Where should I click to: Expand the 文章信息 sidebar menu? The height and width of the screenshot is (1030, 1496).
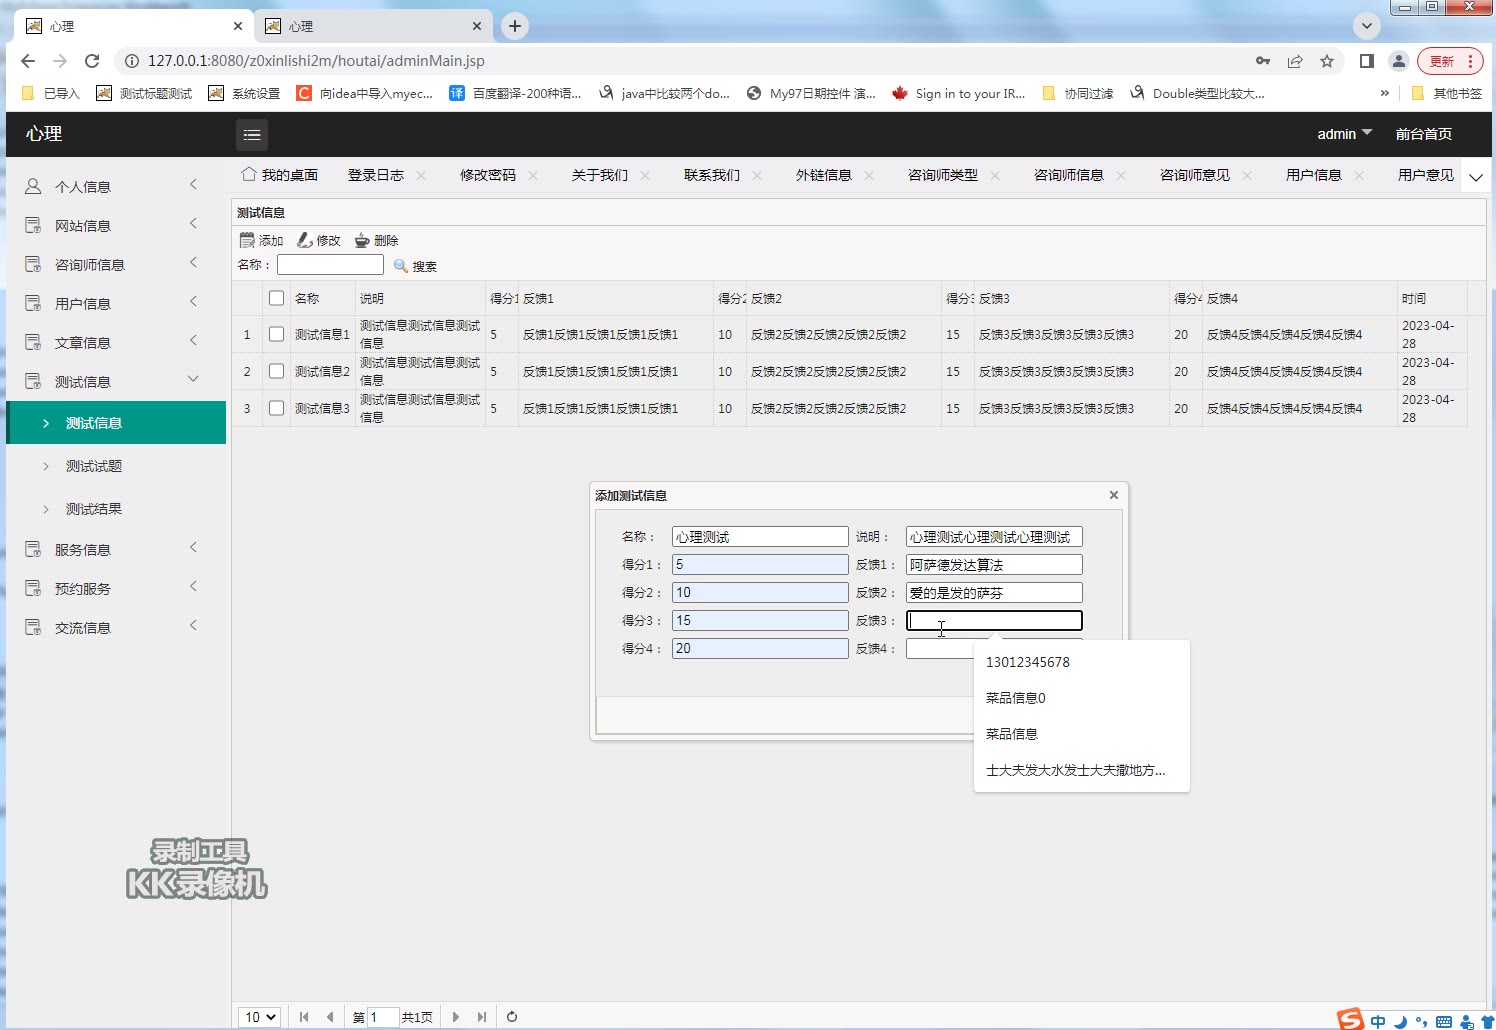tap(194, 340)
